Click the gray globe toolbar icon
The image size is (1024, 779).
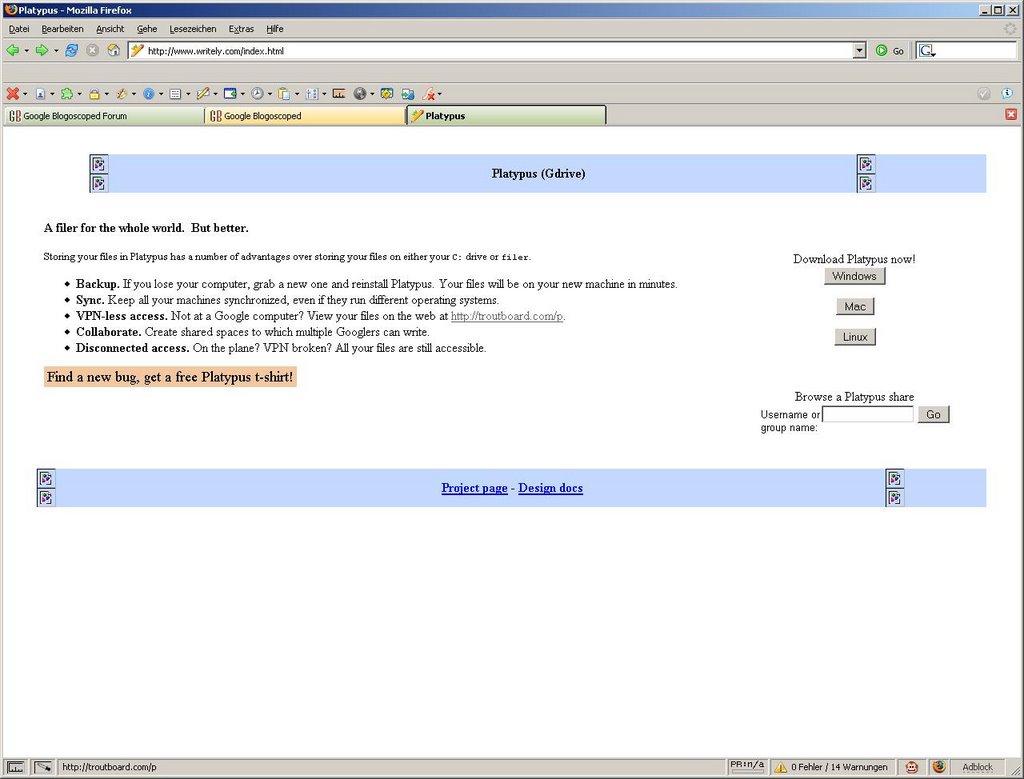360,94
